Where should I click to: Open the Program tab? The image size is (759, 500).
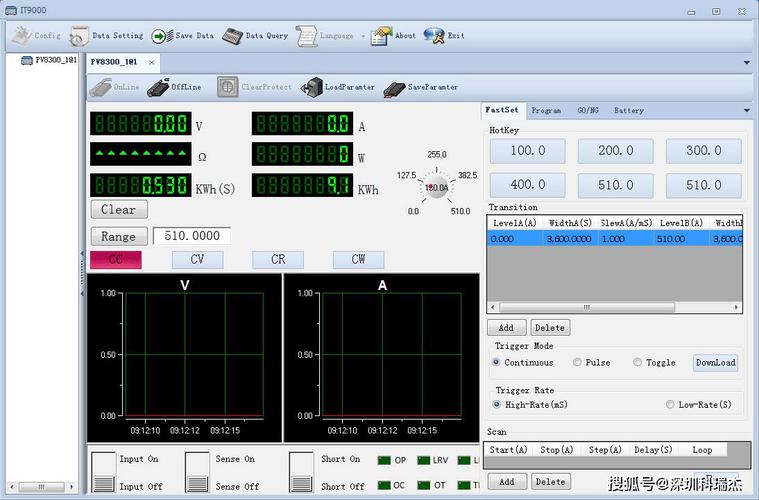tap(546, 110)
